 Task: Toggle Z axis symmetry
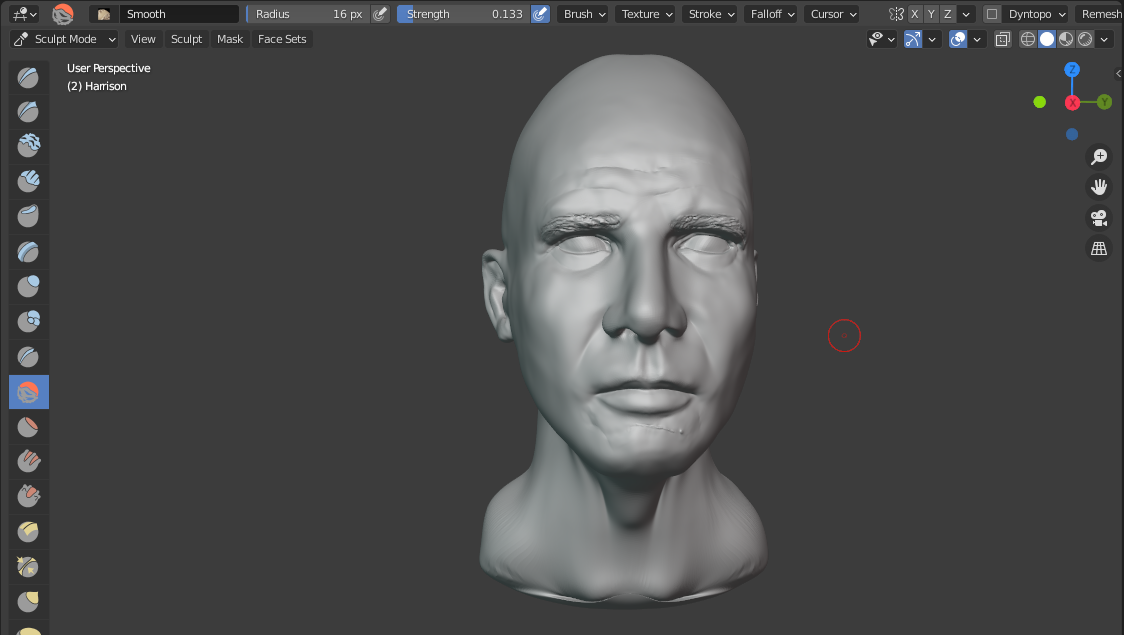(x=948, y=14)
